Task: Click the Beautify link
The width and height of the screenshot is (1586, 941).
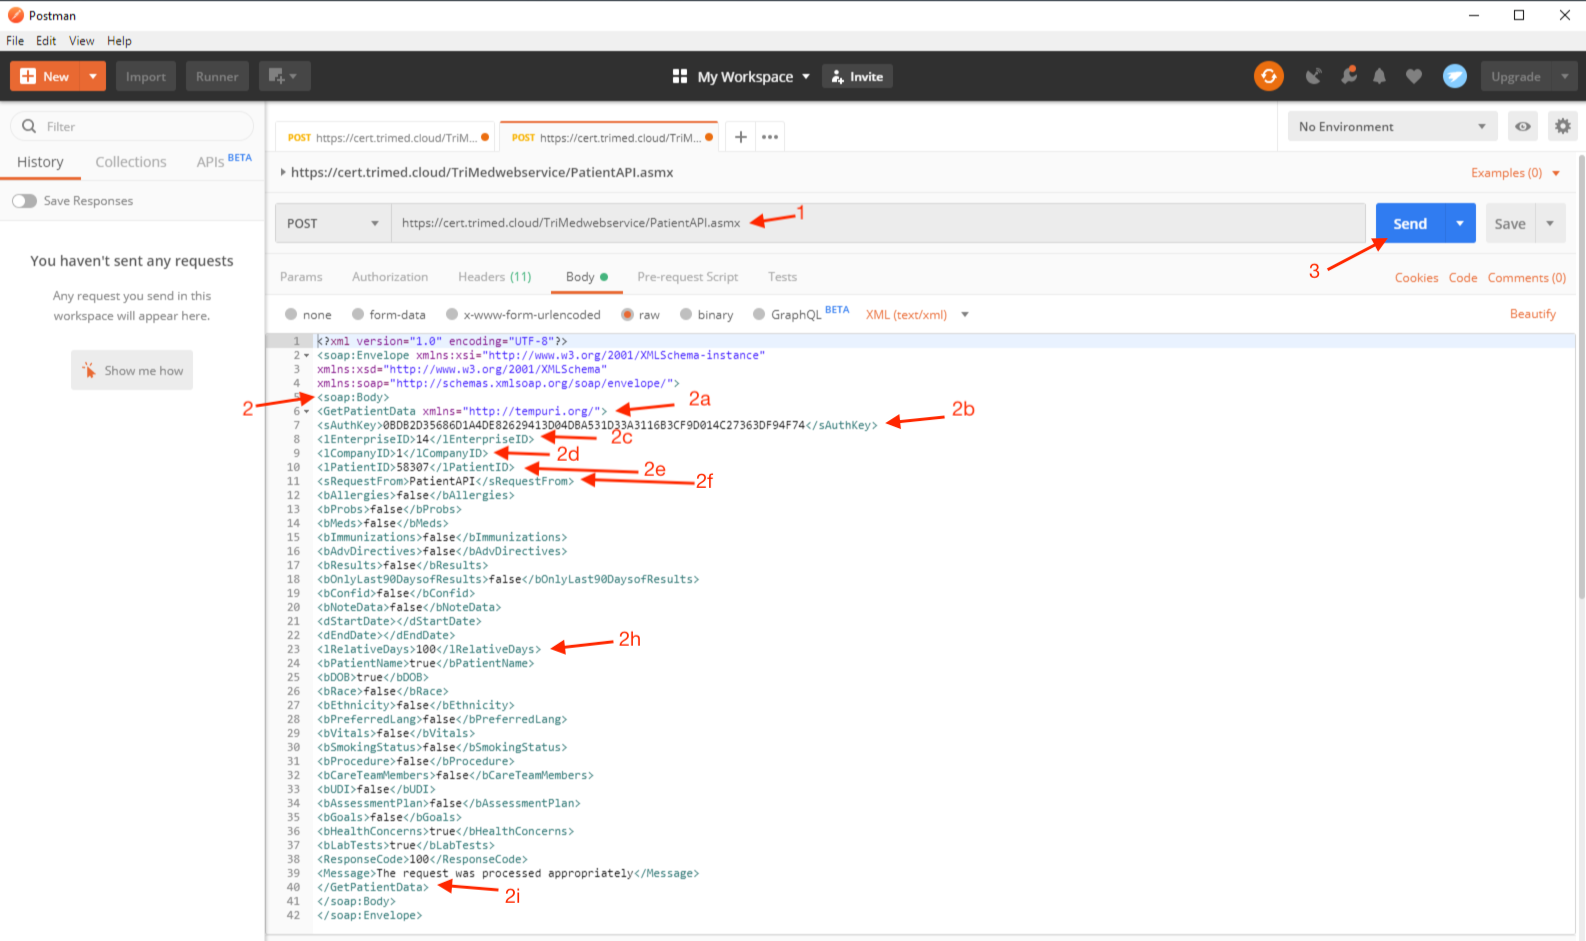Action: pyautogui.click(x=1533, y=314)
